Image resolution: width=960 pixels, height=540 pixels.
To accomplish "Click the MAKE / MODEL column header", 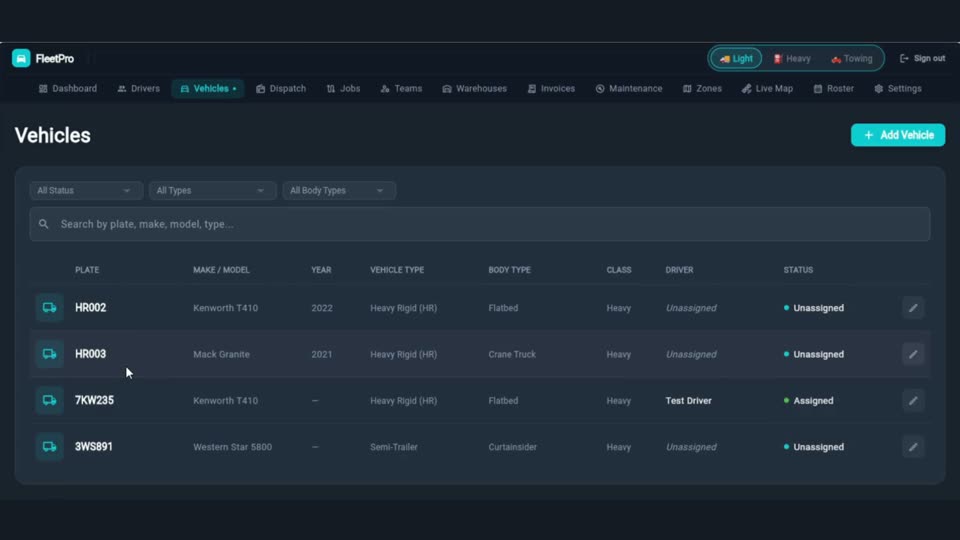I will point(221,270).
